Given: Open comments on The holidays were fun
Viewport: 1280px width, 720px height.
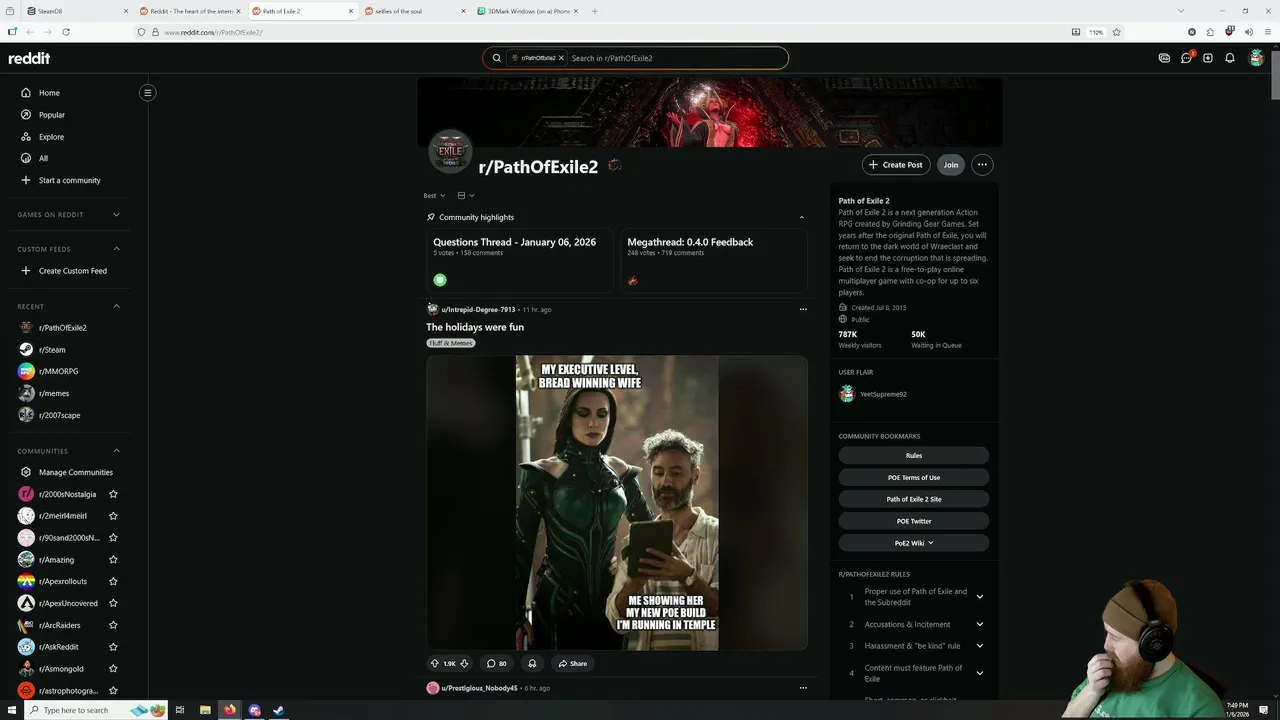Looking at the screenshot, I should (x=497, y=663).
